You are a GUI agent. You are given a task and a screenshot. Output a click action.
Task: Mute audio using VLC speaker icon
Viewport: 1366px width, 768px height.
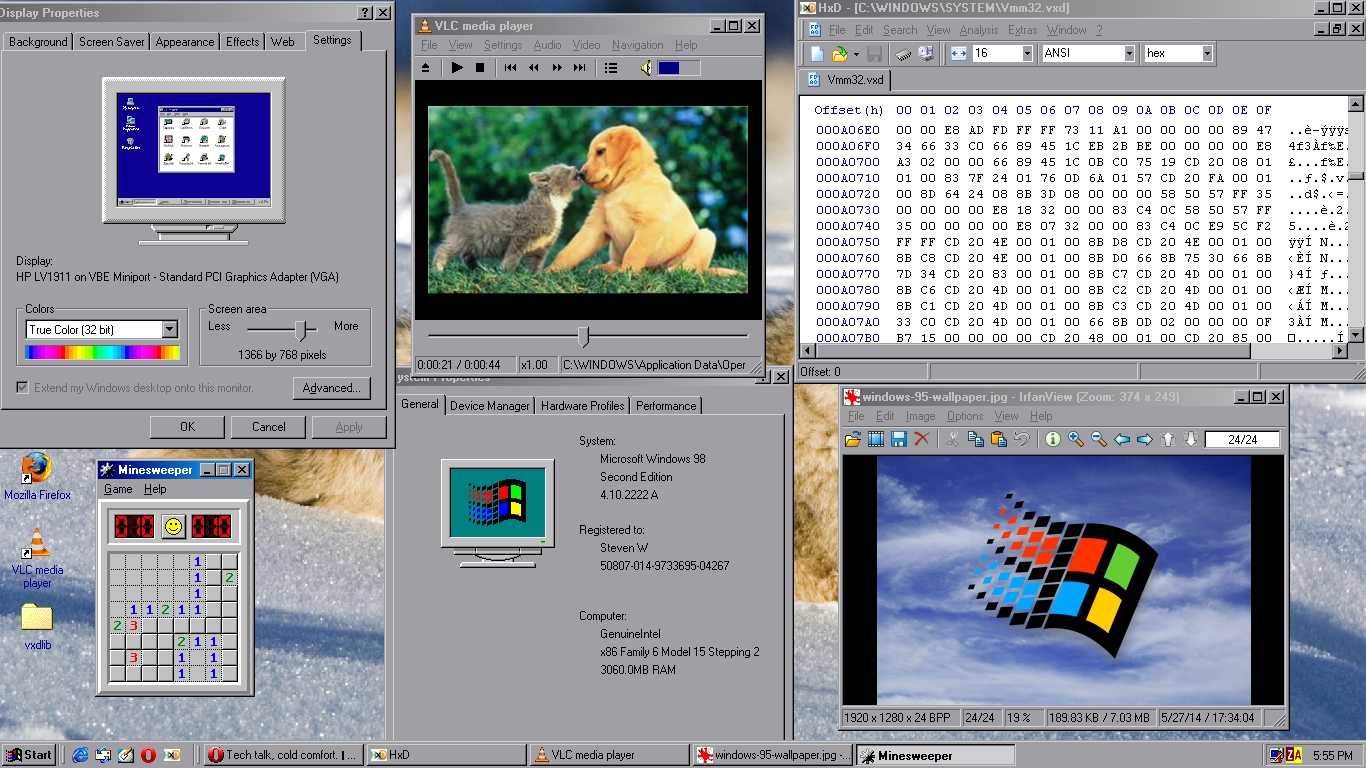(x=646, y=68)
